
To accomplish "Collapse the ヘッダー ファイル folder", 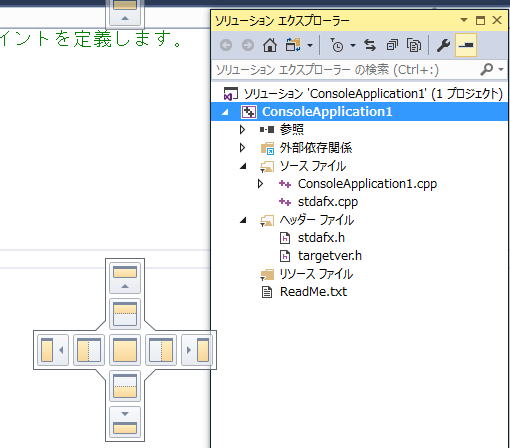I will (243, 220).
